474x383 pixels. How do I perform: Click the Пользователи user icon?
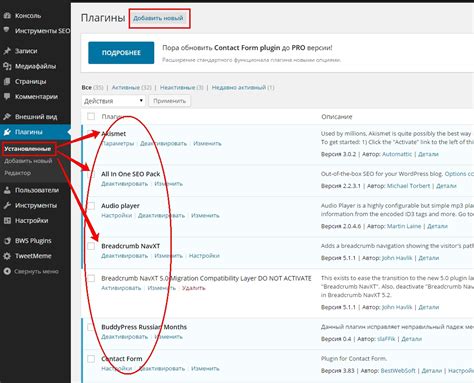tap(7, 190)
